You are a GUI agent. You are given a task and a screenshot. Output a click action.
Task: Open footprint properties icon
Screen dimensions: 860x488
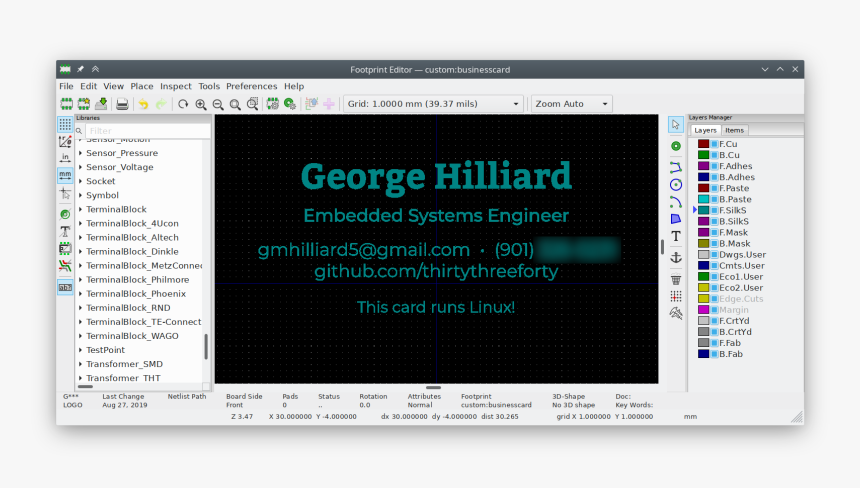pyautogui.click(x=273, y=104)
